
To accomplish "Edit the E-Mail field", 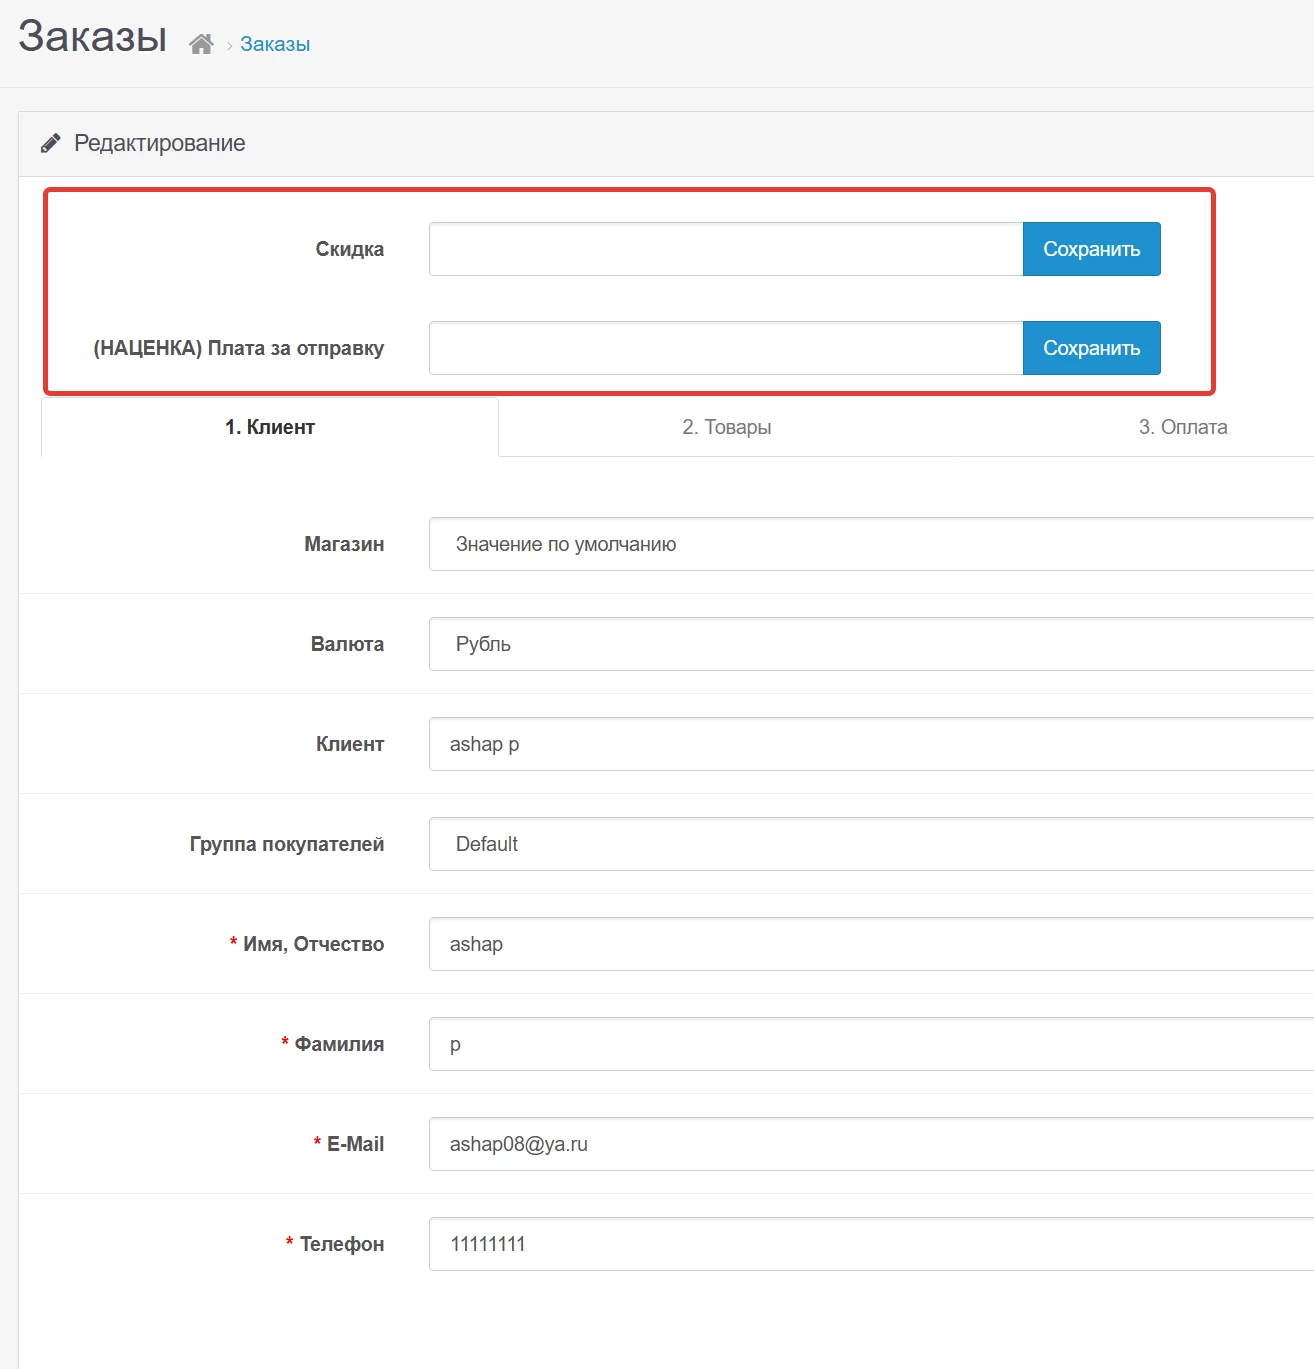I will tap(871, 1144).
